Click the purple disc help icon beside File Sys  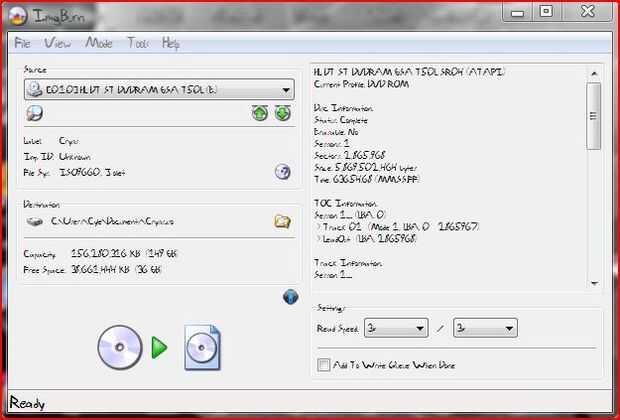pos(283,172)
